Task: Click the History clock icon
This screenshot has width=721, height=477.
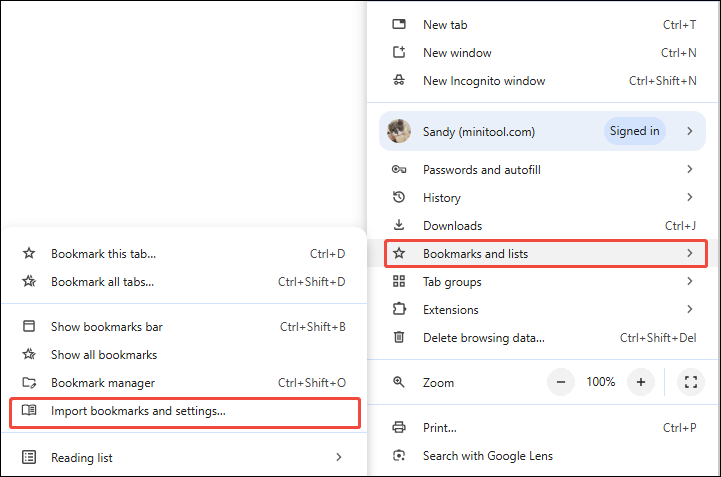Action: (399, 198)
